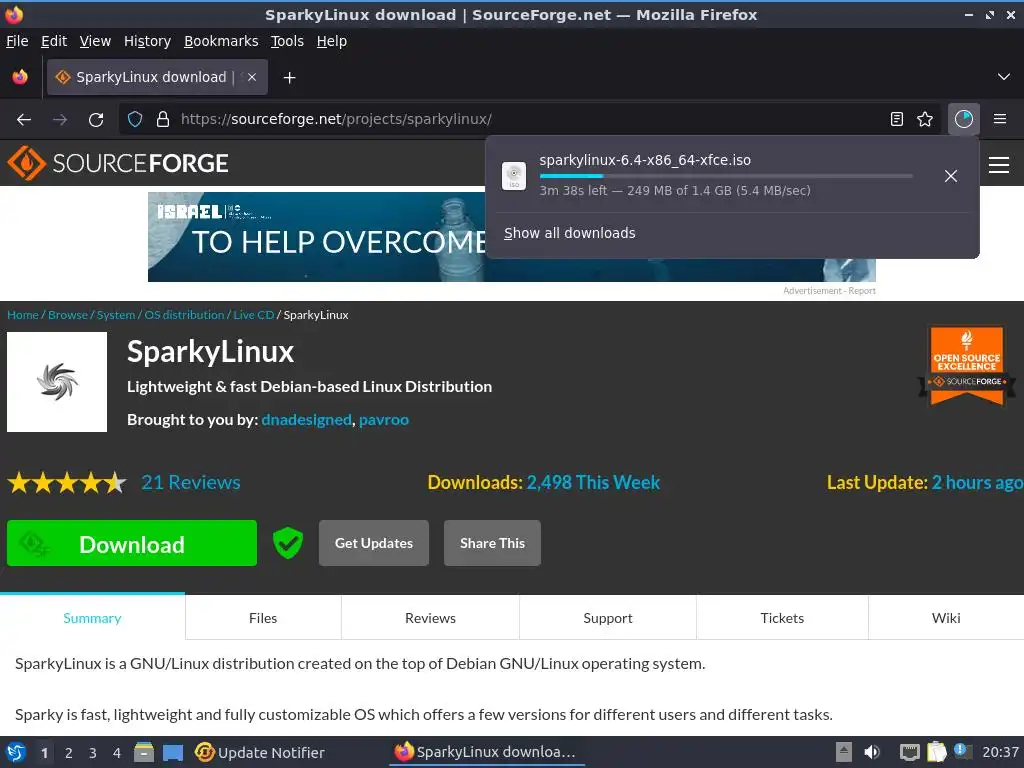This screenshot has width=1024, height=768.
Task: Click the Browse breadcrumb link
Action: coord(68,315)
